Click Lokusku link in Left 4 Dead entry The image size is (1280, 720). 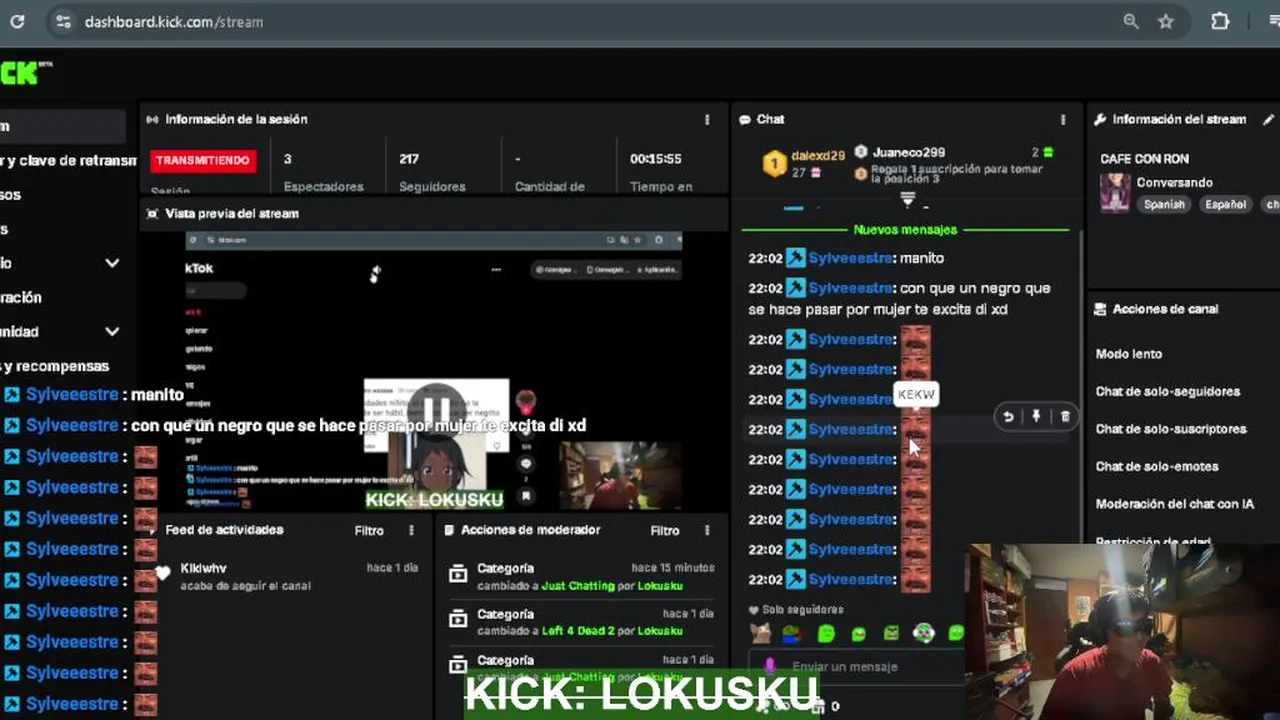660,631
